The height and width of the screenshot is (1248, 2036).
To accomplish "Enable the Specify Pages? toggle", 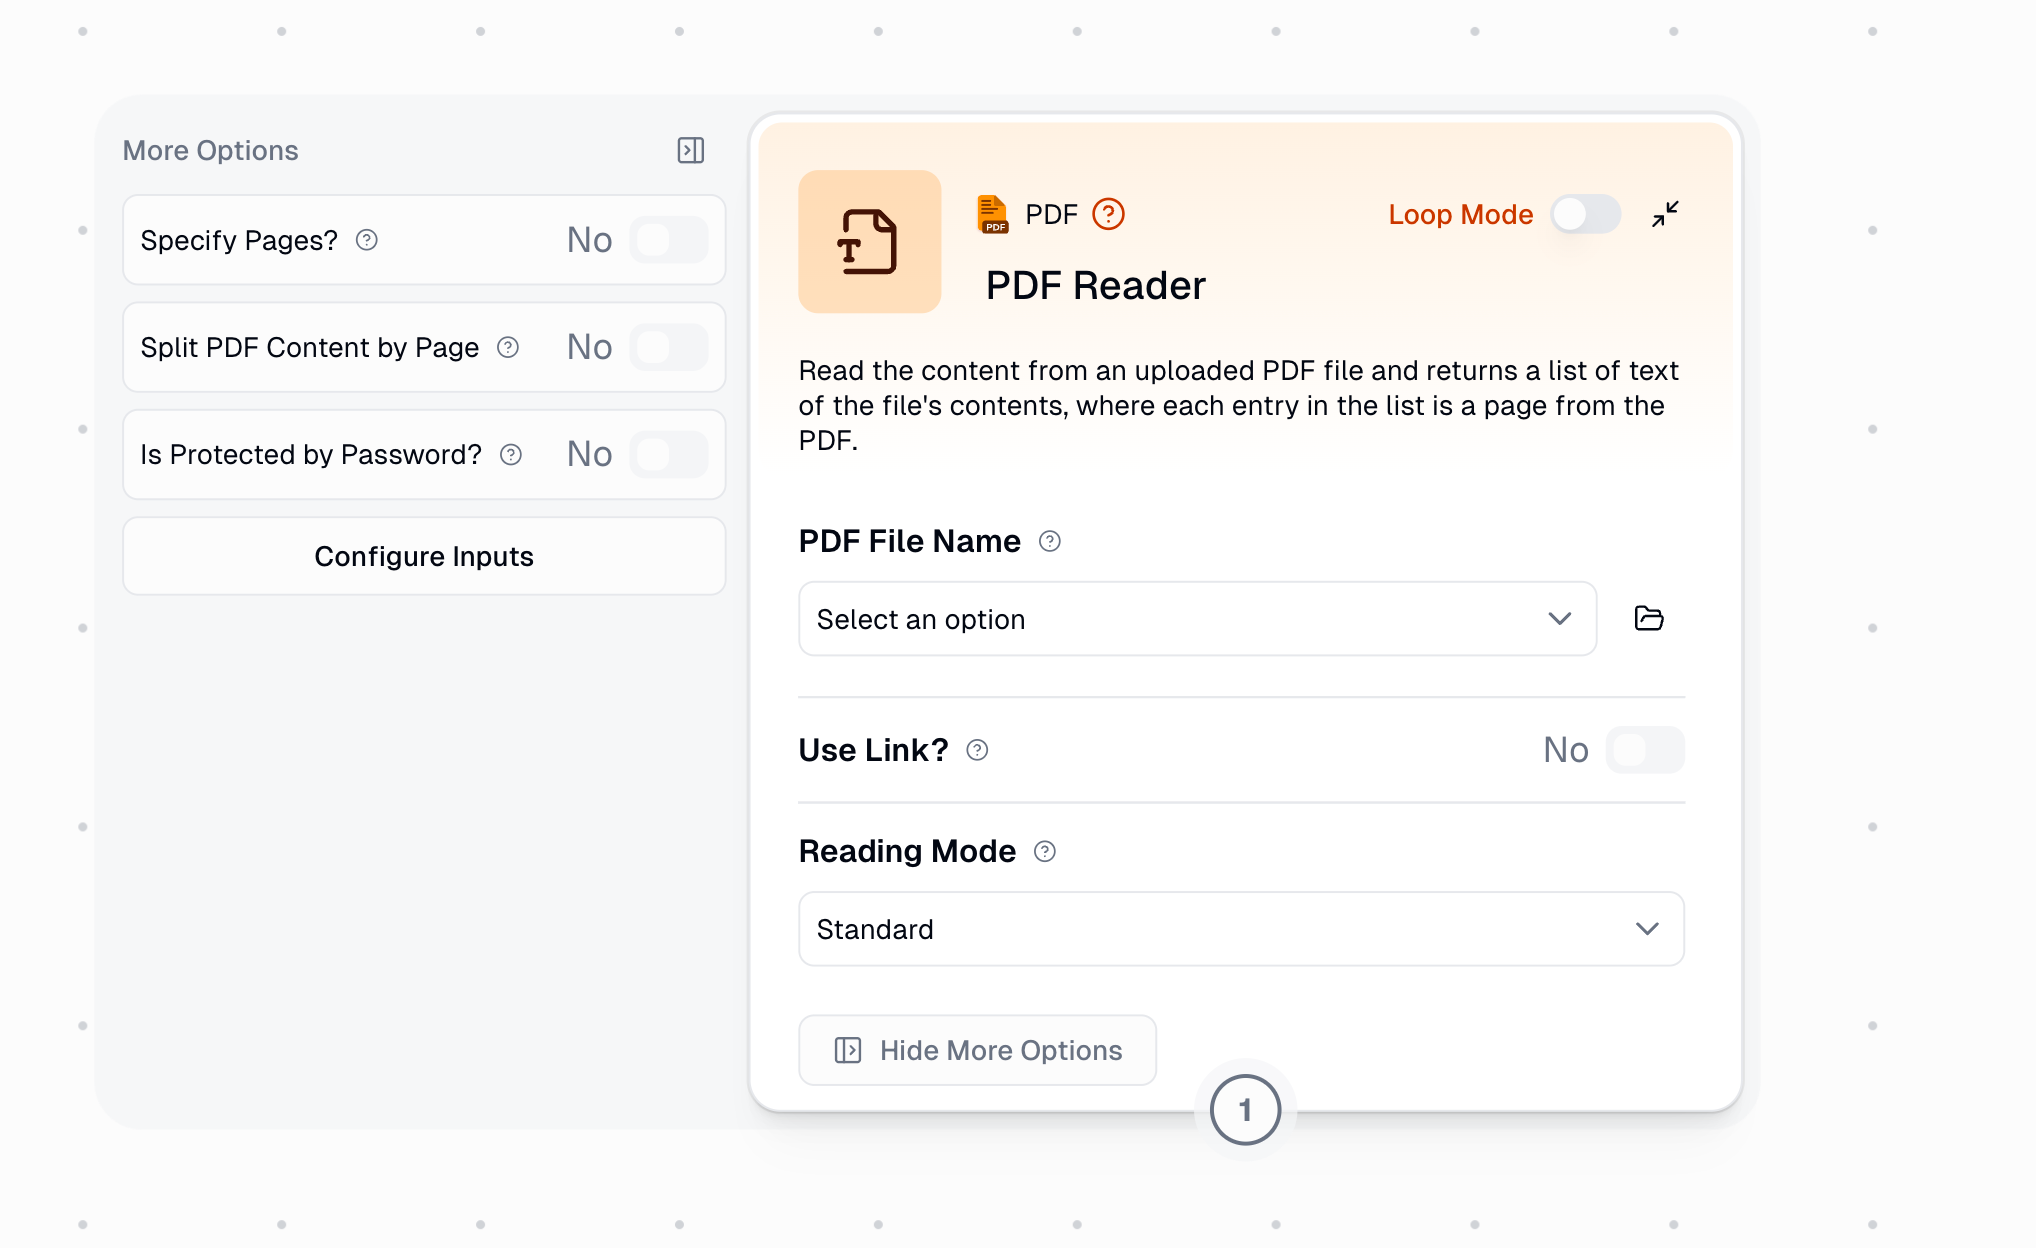I will click(668, 240).
